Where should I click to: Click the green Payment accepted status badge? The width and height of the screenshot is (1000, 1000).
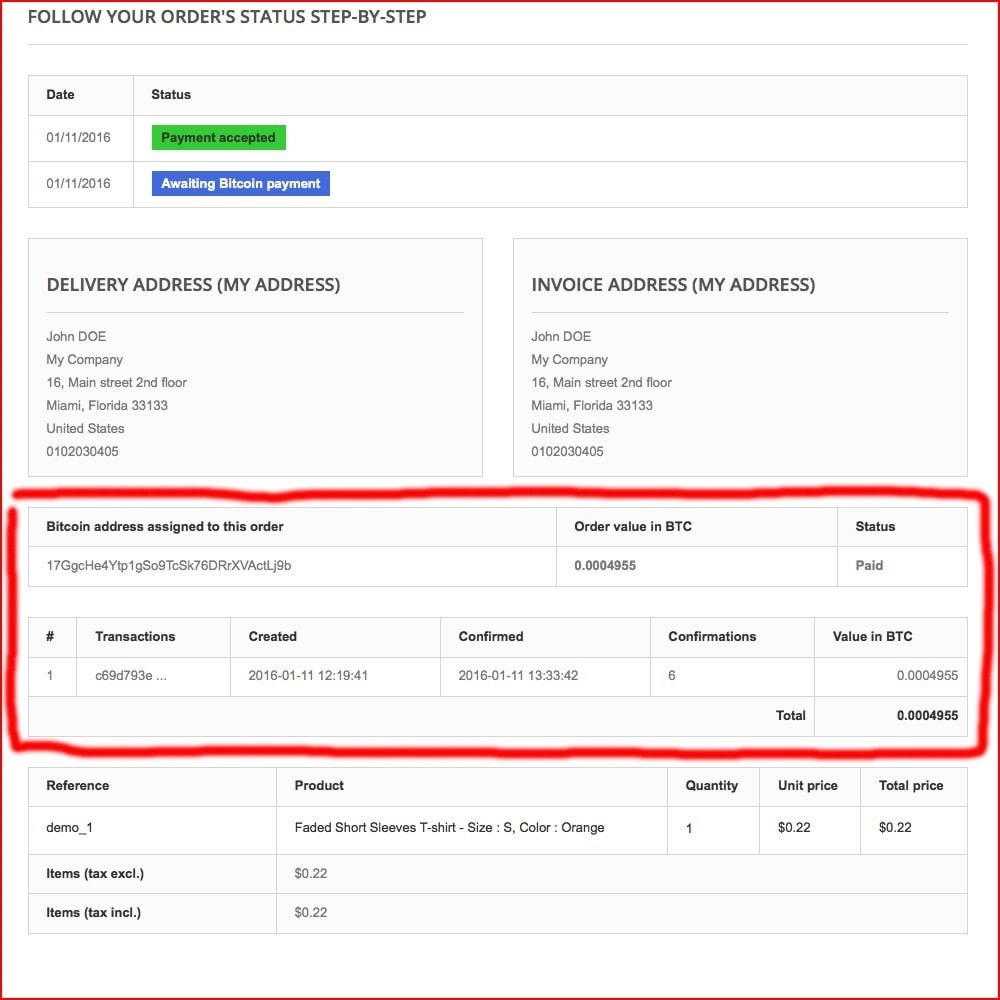[x=218, y=138]
